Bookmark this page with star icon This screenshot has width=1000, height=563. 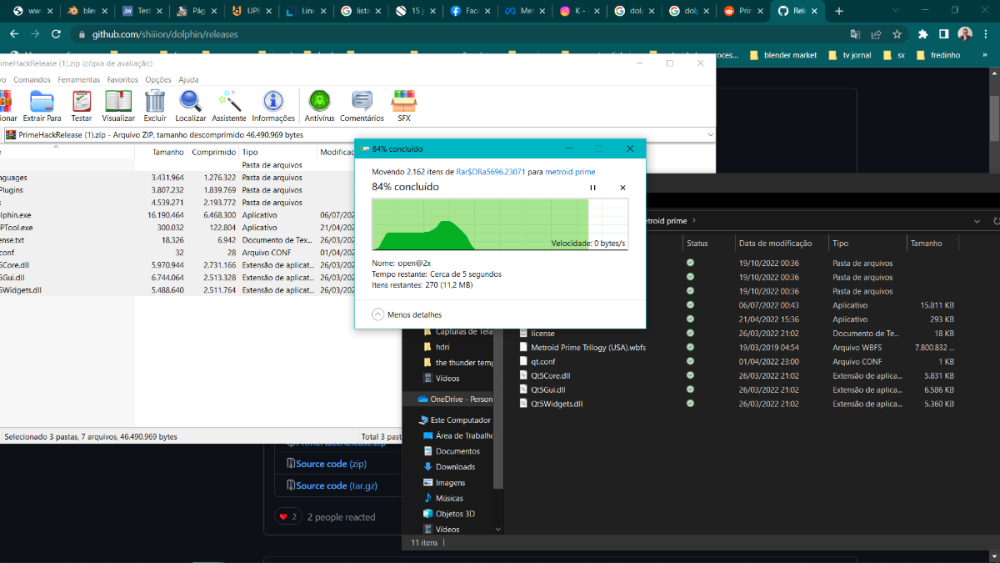pos(897,34)
